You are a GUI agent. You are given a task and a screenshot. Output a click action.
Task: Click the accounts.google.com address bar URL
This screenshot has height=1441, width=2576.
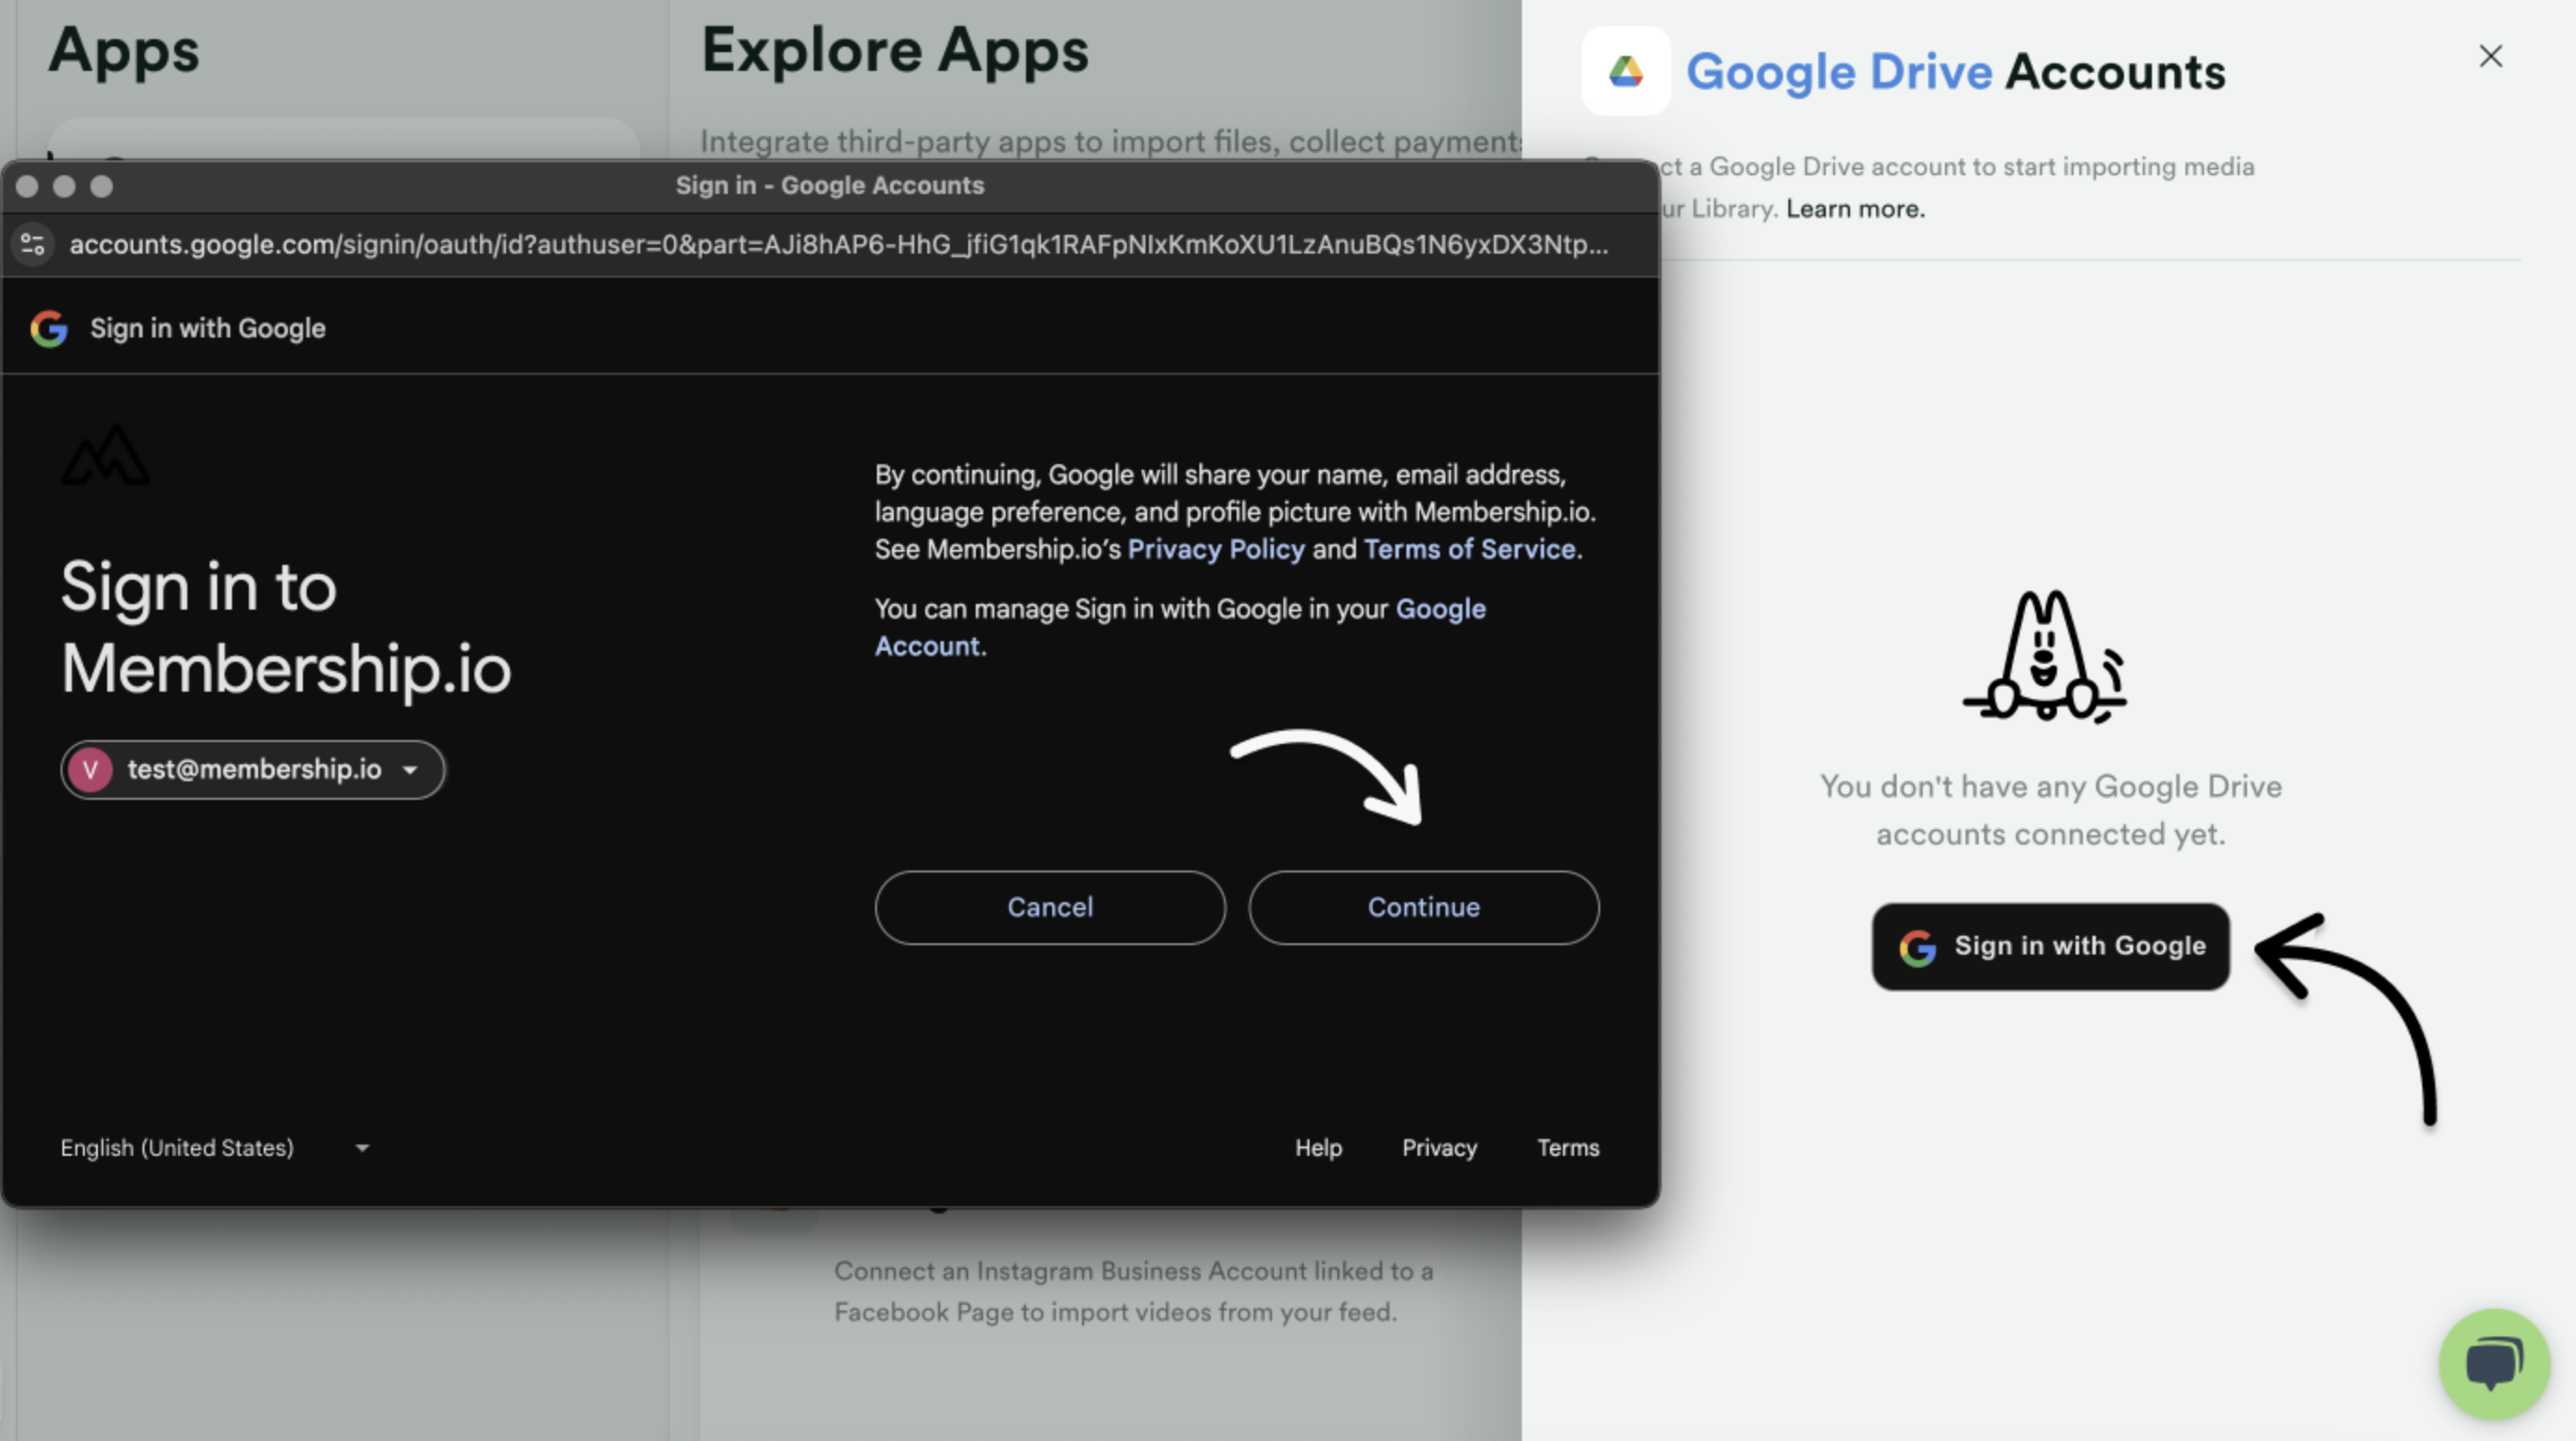[838, 244]
